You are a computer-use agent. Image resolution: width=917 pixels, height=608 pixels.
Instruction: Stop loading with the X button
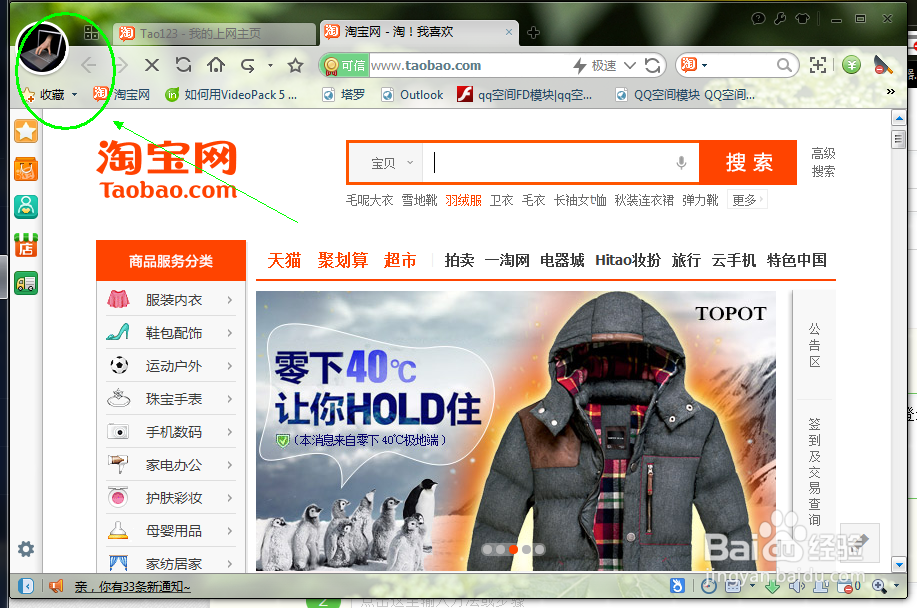pyautogui.click(x=152, y=65)
